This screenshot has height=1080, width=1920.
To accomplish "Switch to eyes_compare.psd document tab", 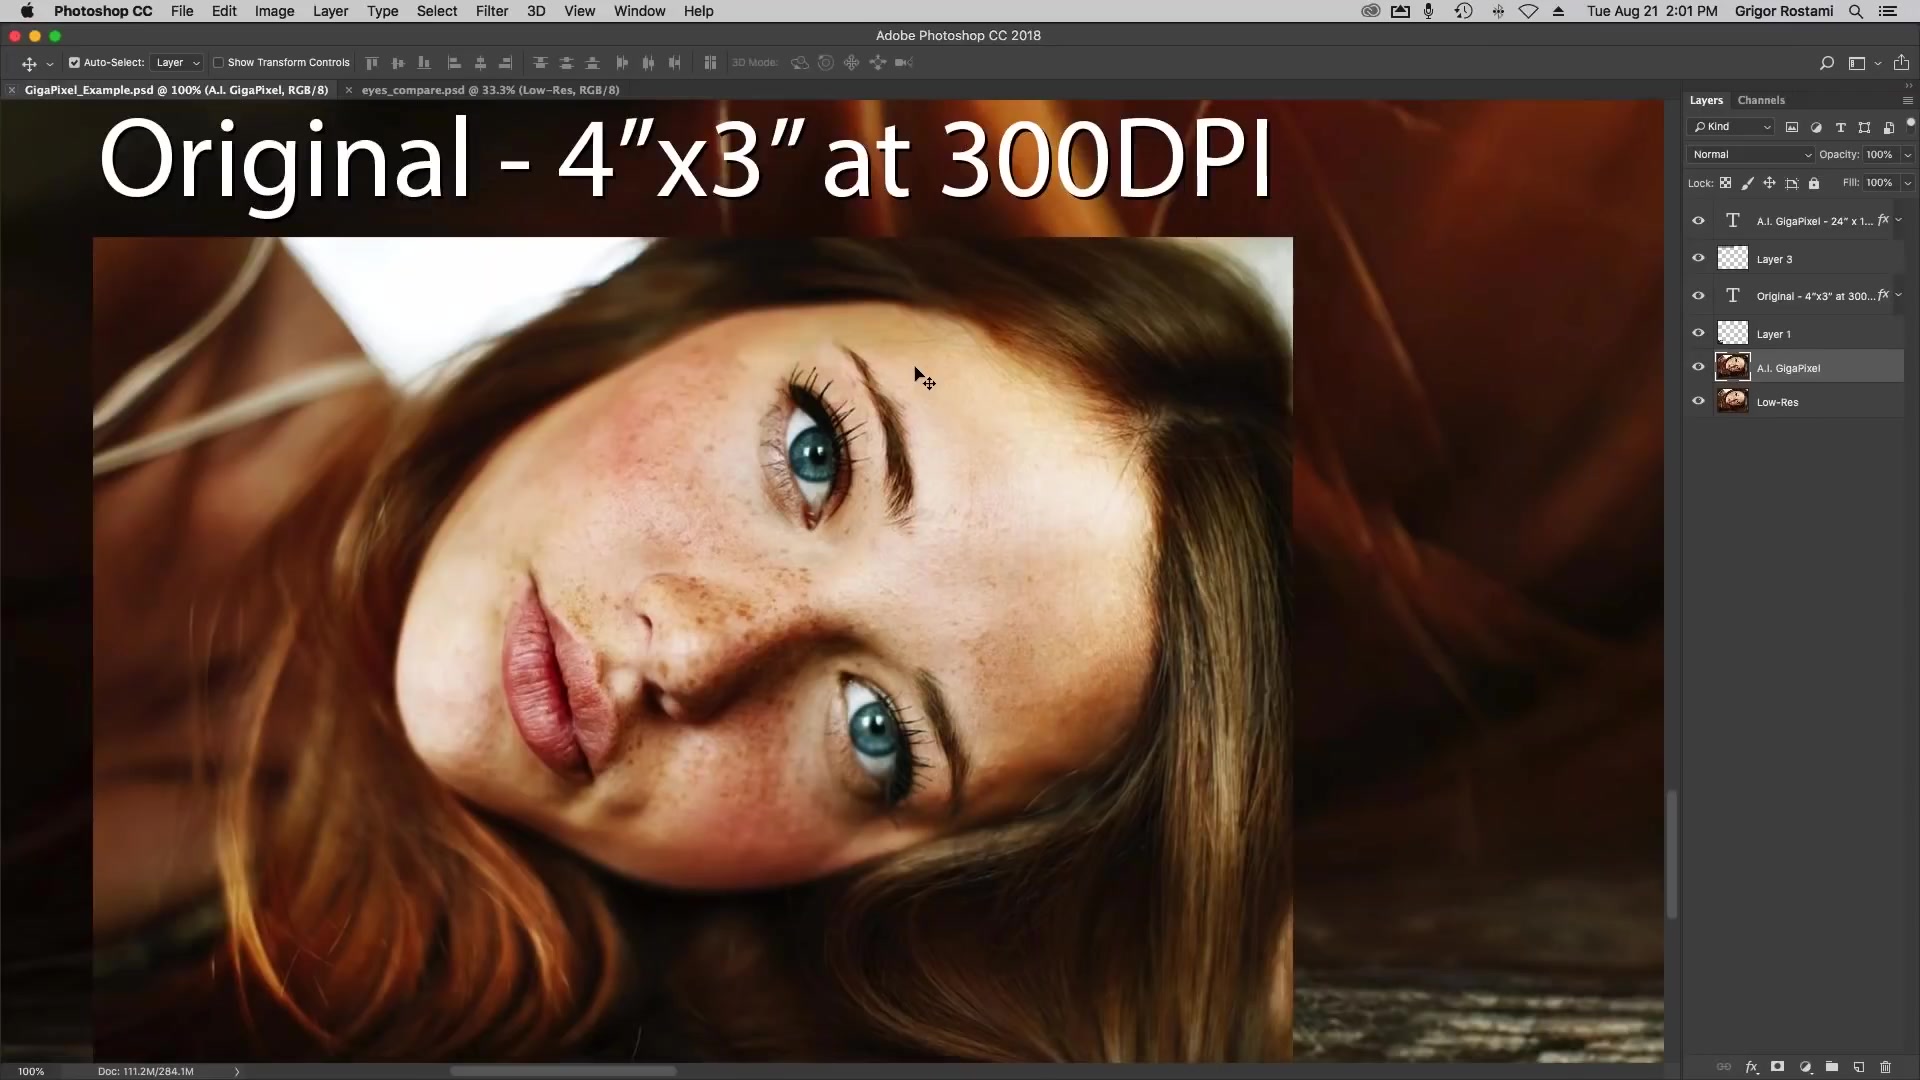I will 490,90.
